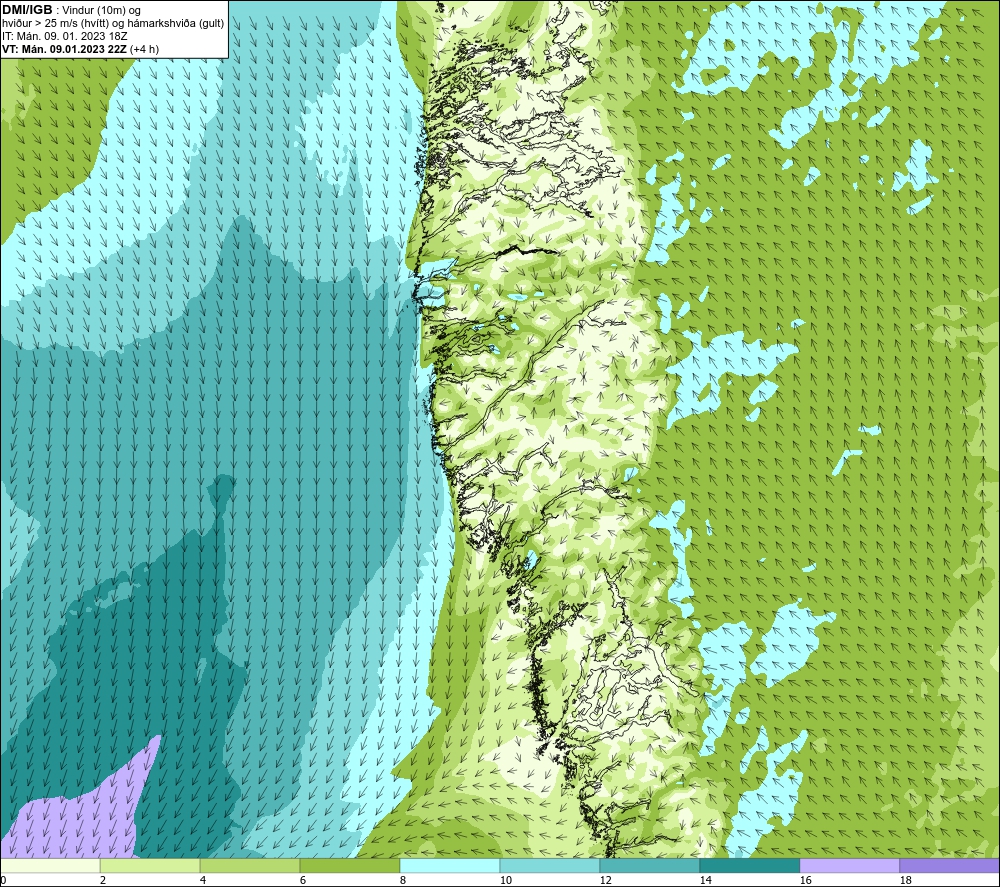Click the scale label '6'
1000x887 pixels.
(303, 880)
